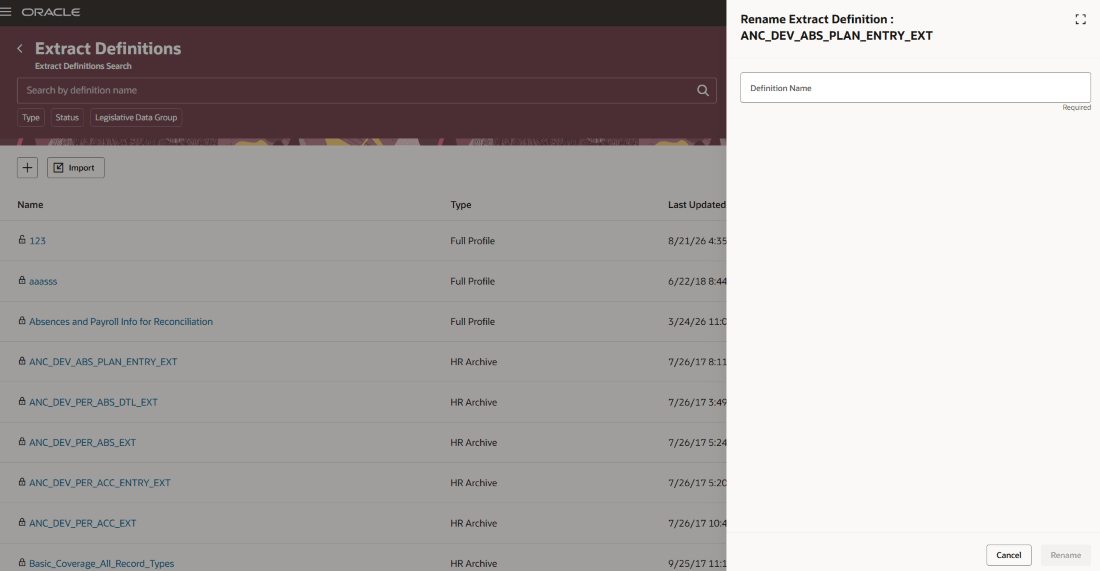The height and width of the screenshot is (571, 1100).
Task: Click the Oracle logo
Action: pos(51,12)
